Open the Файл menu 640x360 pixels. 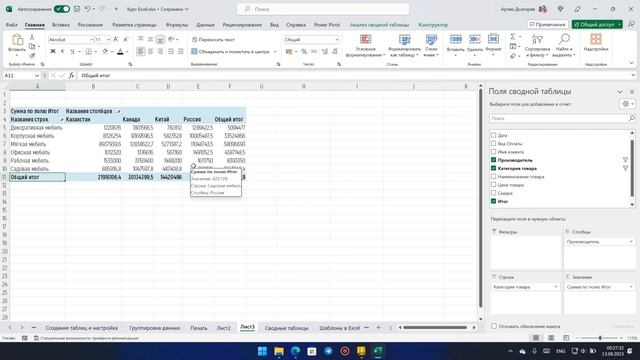11,25
